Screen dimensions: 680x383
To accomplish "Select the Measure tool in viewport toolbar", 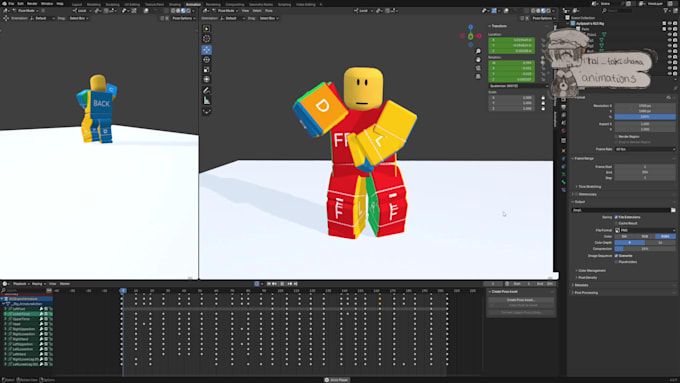I will pyautogui.click(x=206, y=101).
